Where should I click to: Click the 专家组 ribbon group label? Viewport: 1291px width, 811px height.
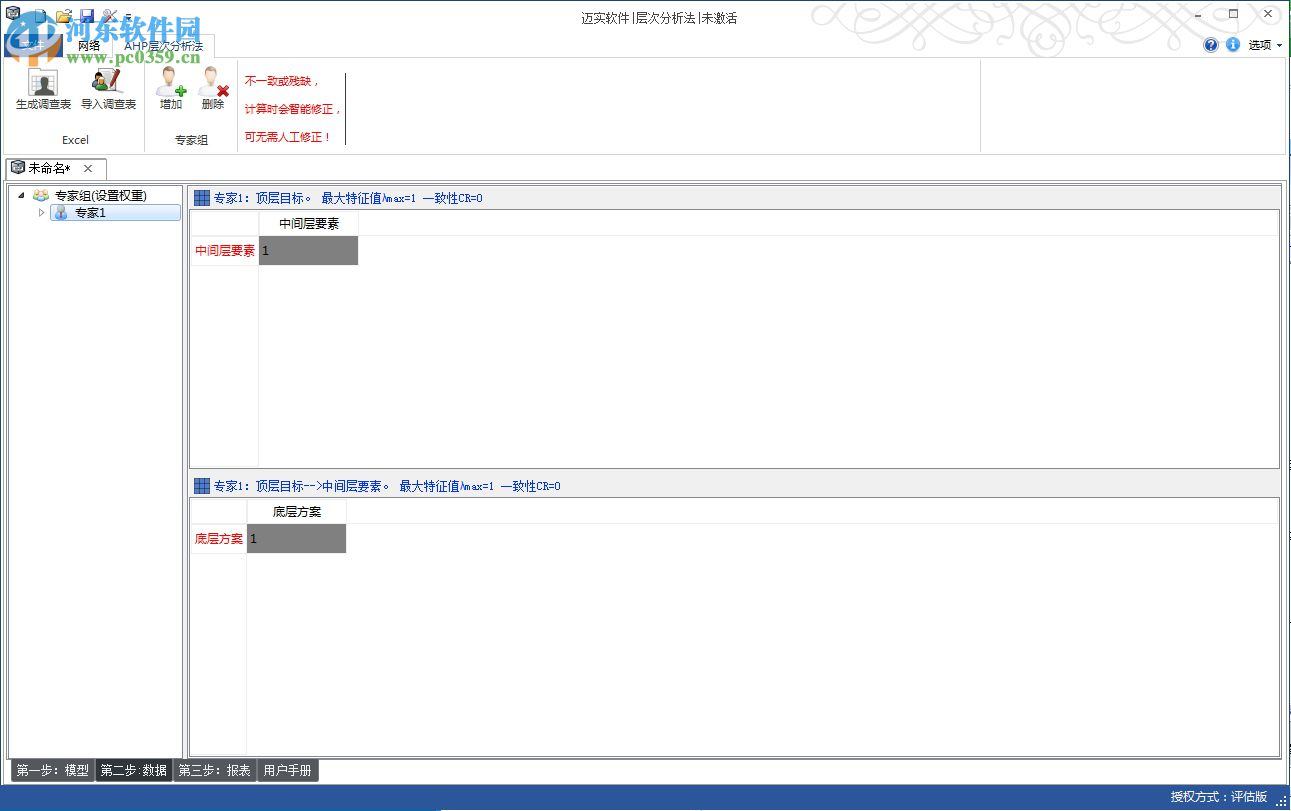point(191,140)
